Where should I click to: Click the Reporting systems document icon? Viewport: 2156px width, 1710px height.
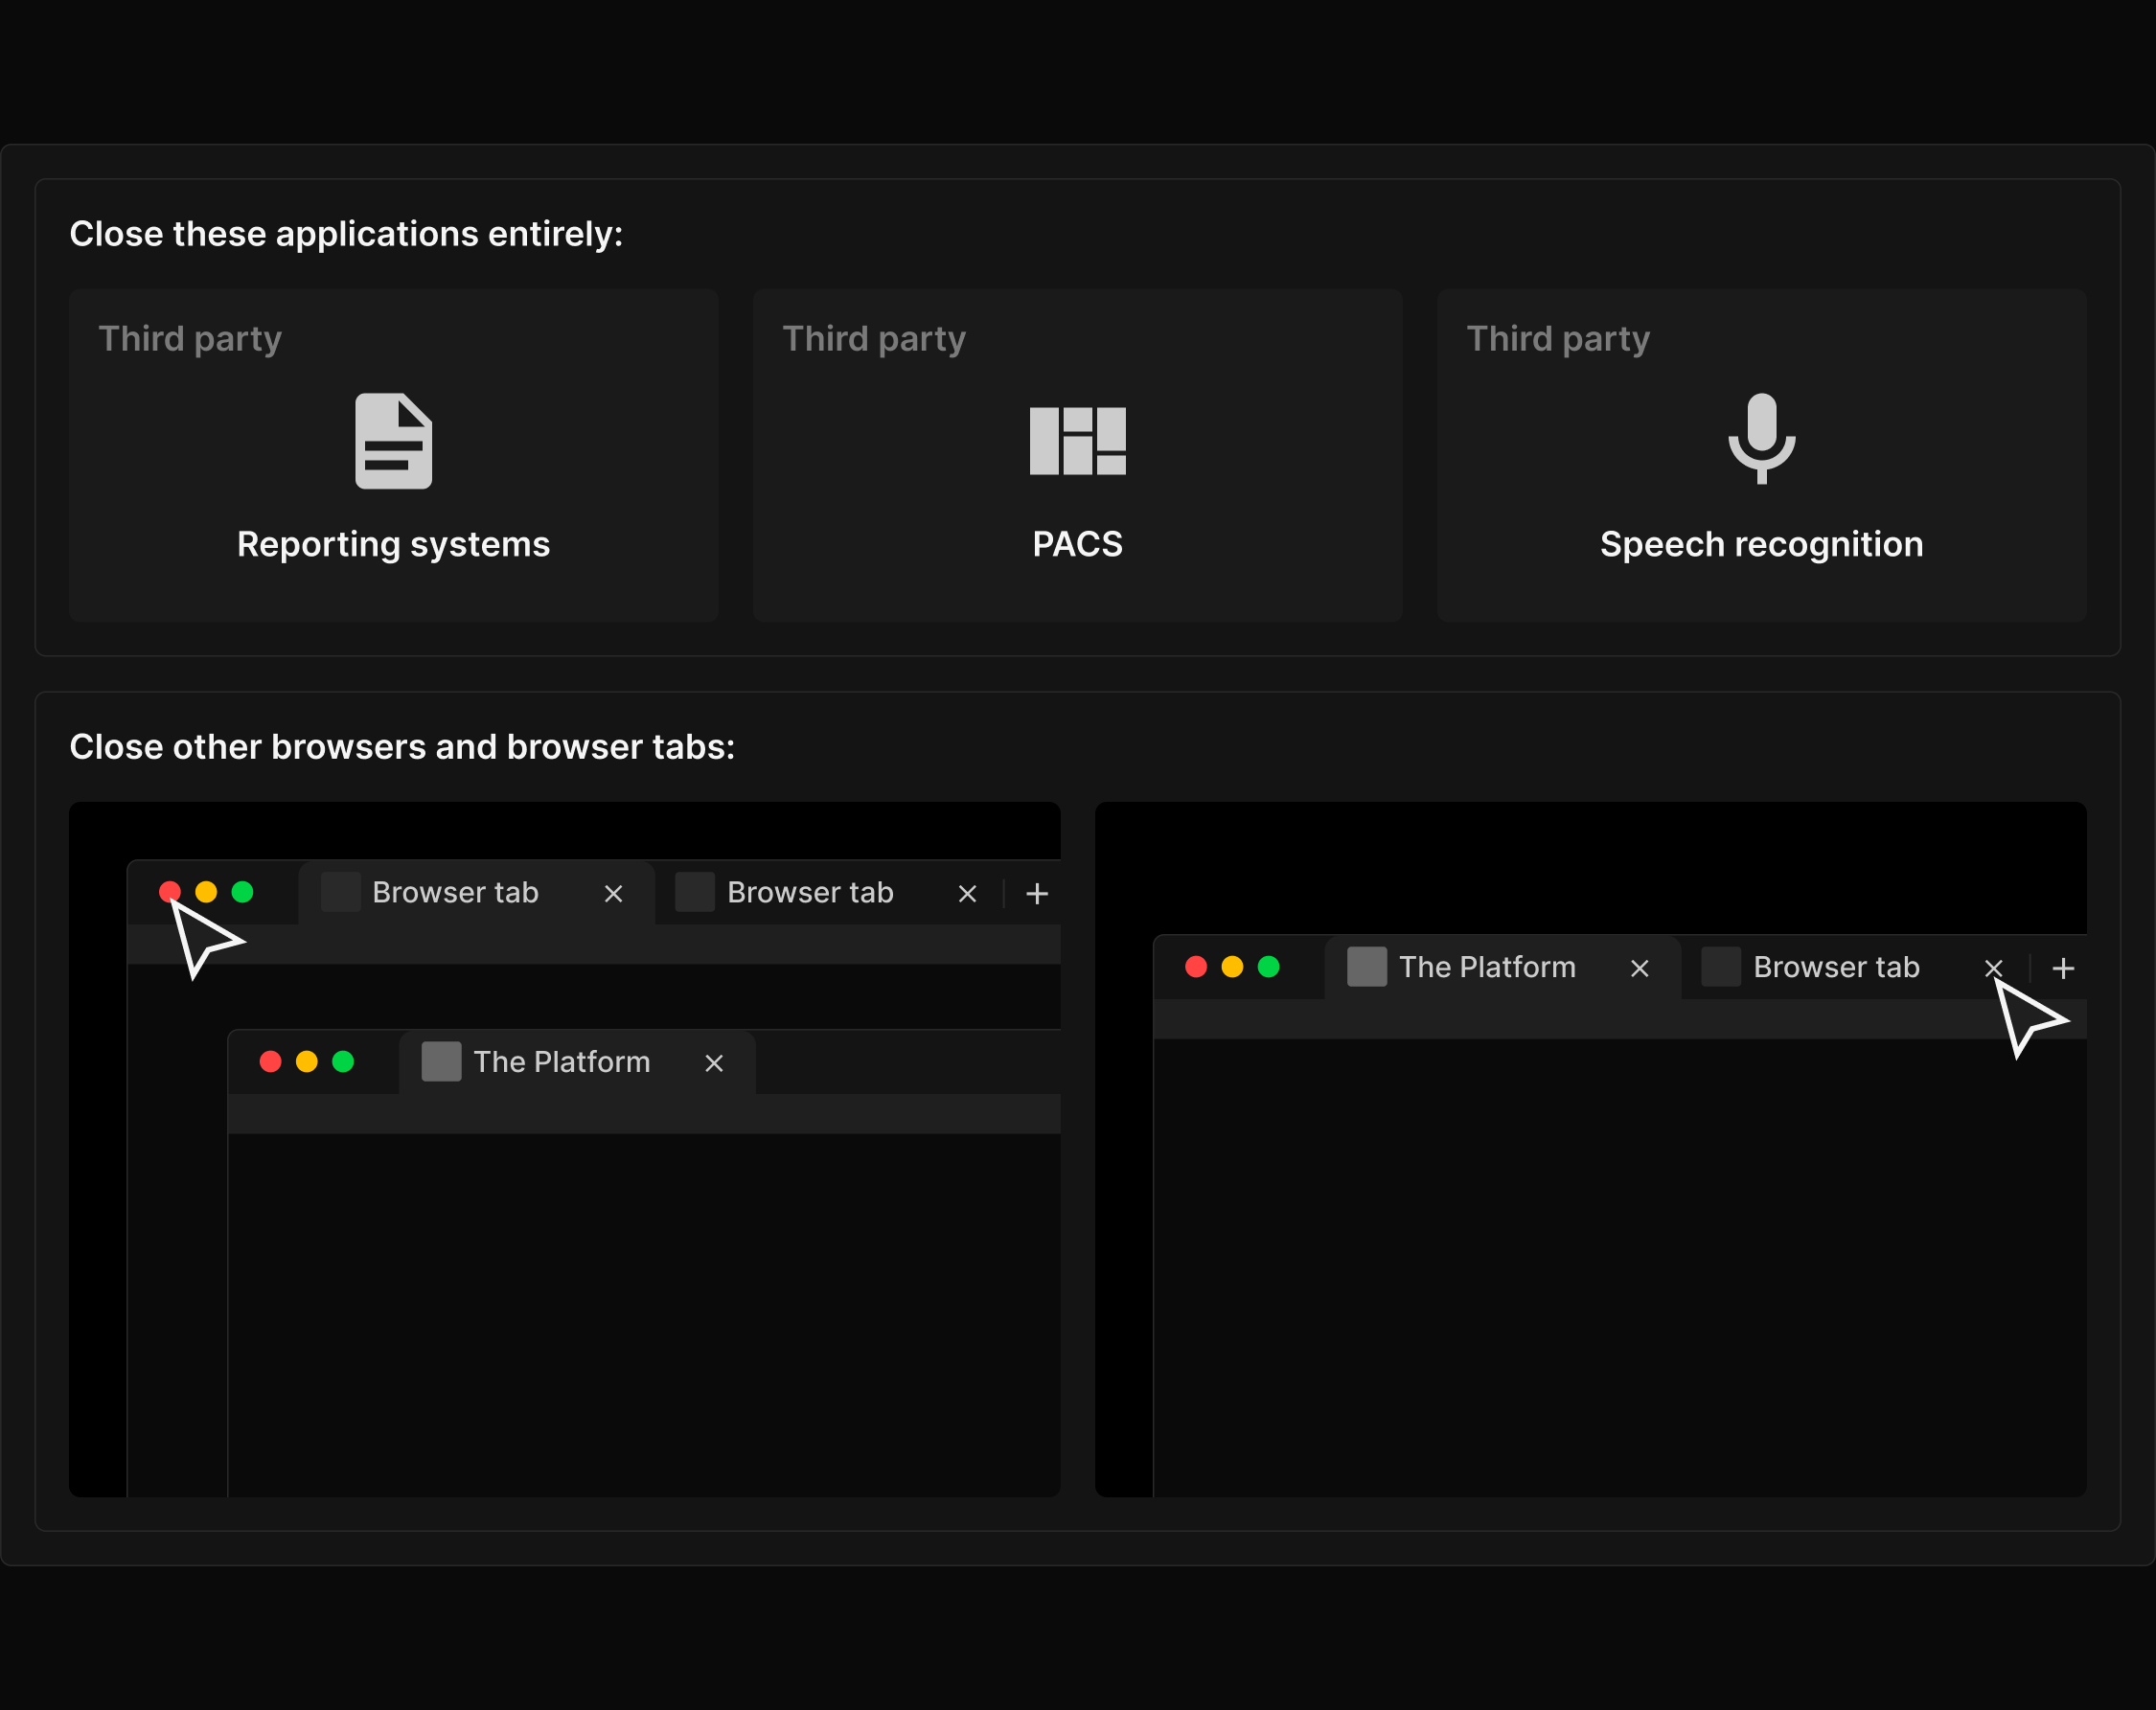393,441
